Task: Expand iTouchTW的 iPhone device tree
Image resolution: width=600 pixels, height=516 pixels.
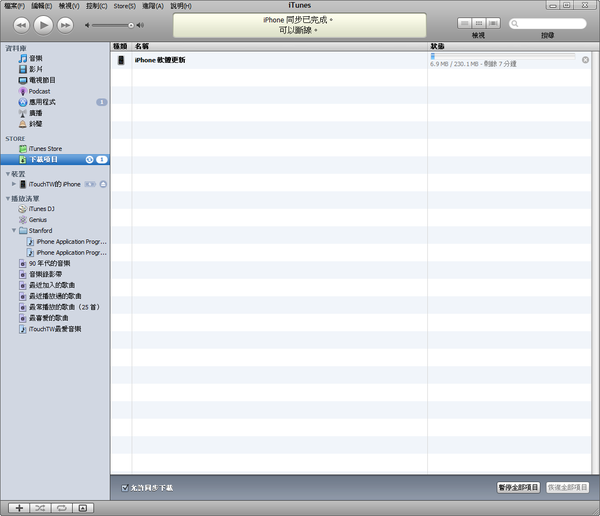Action: point(14,184)
